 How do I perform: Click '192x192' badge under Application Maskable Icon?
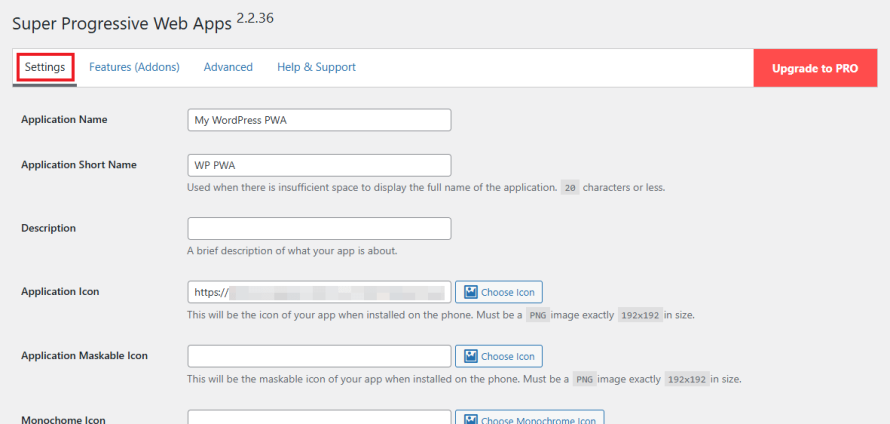[687, 379]
